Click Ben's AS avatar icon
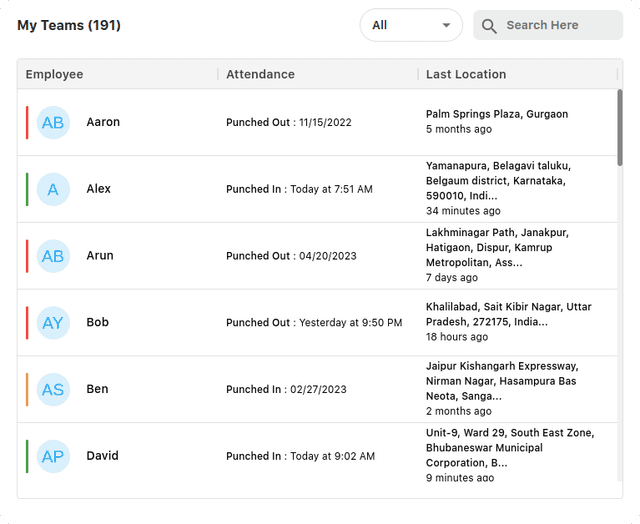The image size is (640, 524). click(53, 389)
